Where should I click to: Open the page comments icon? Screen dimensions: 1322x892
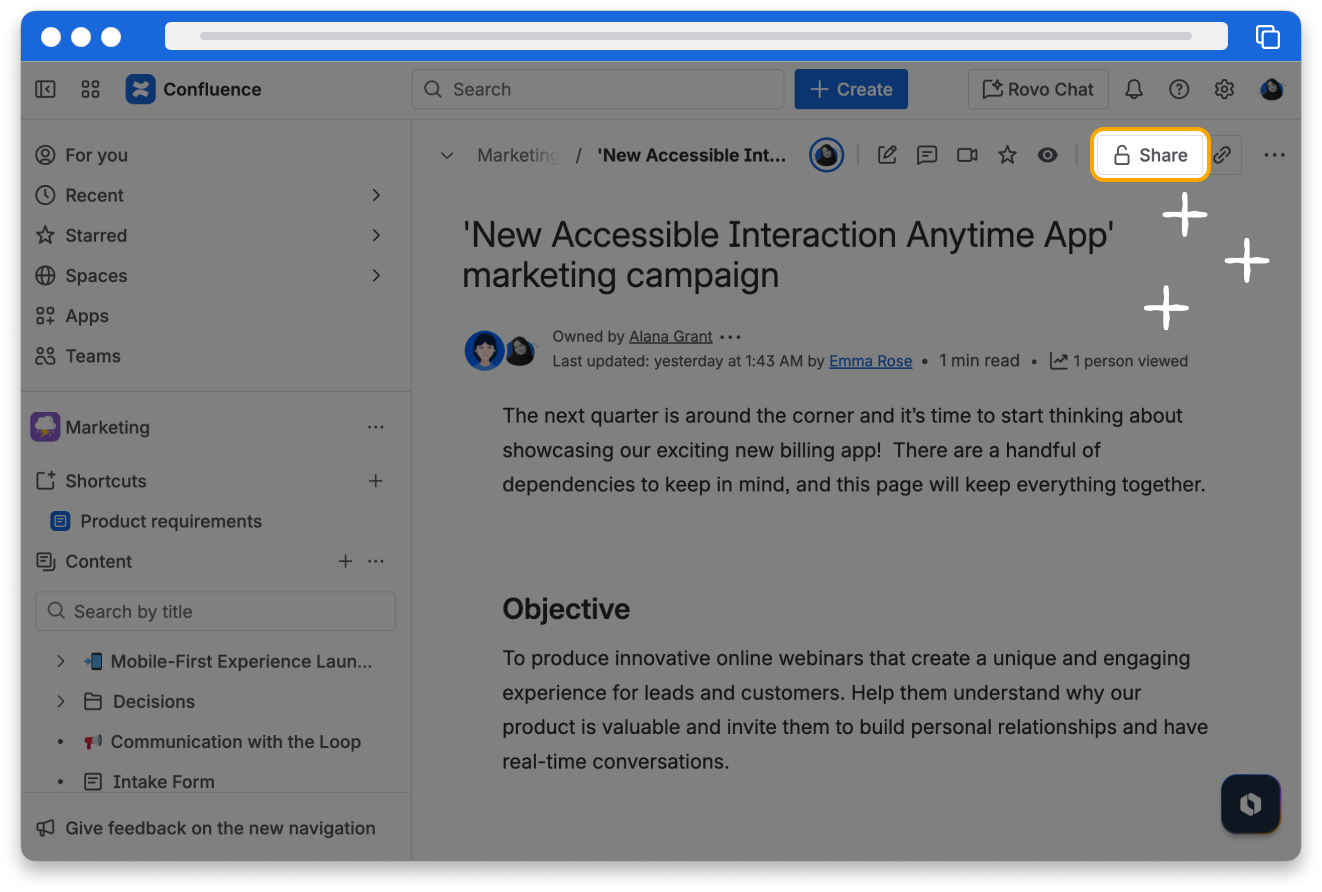927,155
